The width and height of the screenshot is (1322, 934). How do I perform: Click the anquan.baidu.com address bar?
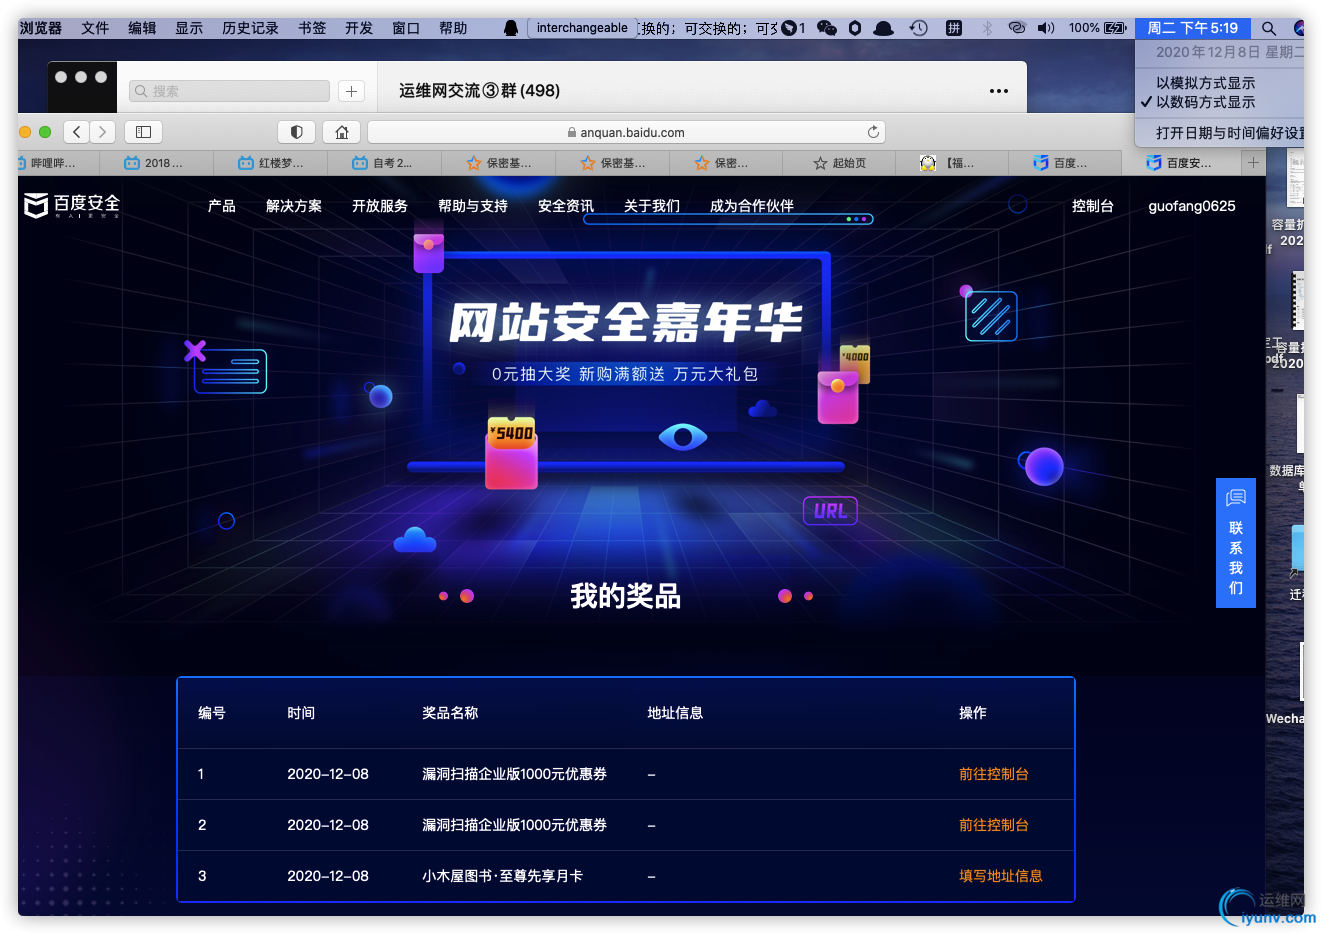(626, 132)
